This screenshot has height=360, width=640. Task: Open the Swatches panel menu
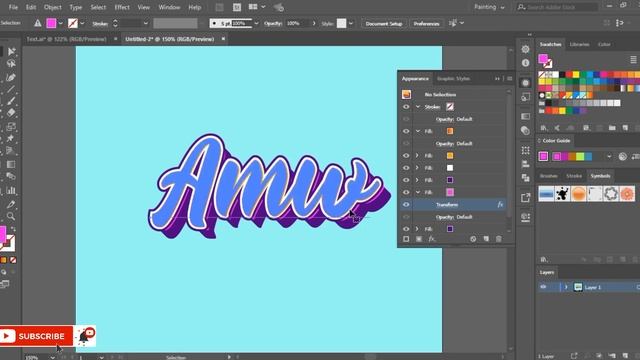633,60
